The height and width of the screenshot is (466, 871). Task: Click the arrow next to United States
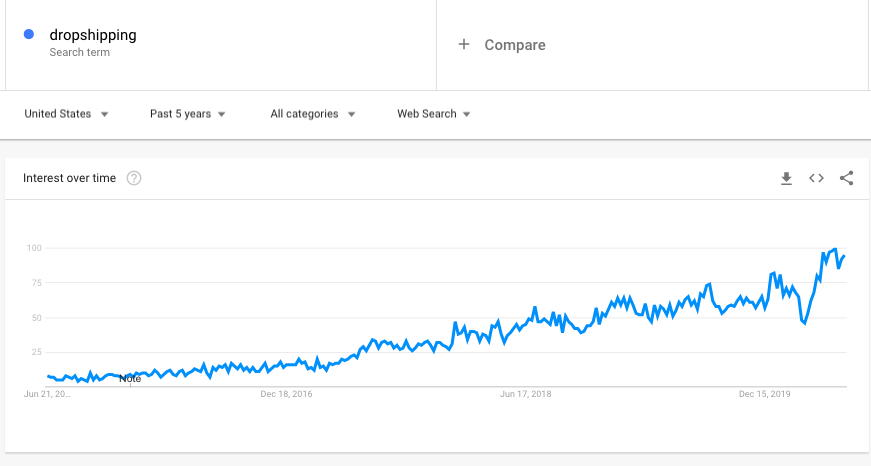point(104,114)
